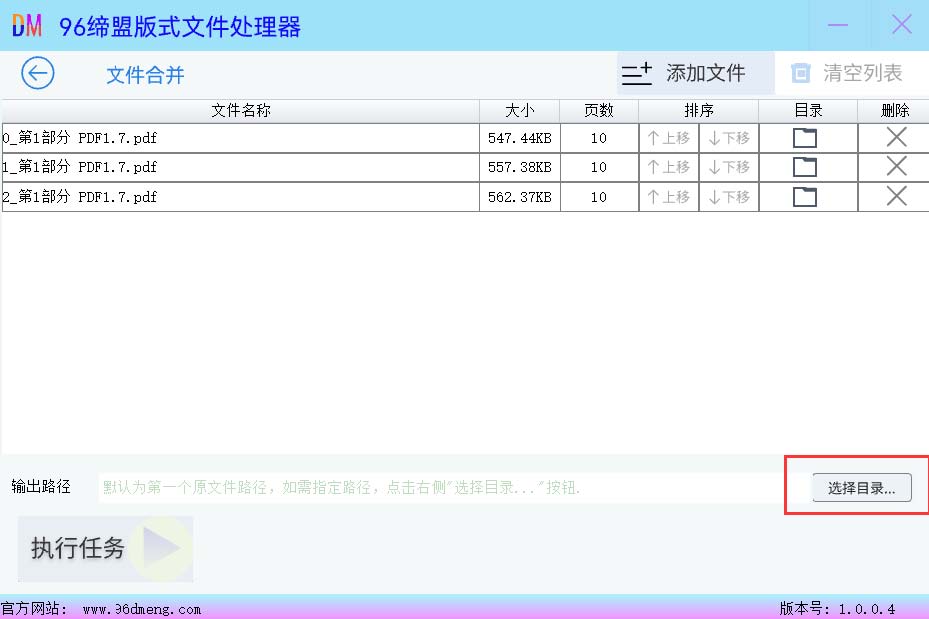Move 2_第1部分 file up with 上移
The image size is (929, 619).
pos(669,197)
